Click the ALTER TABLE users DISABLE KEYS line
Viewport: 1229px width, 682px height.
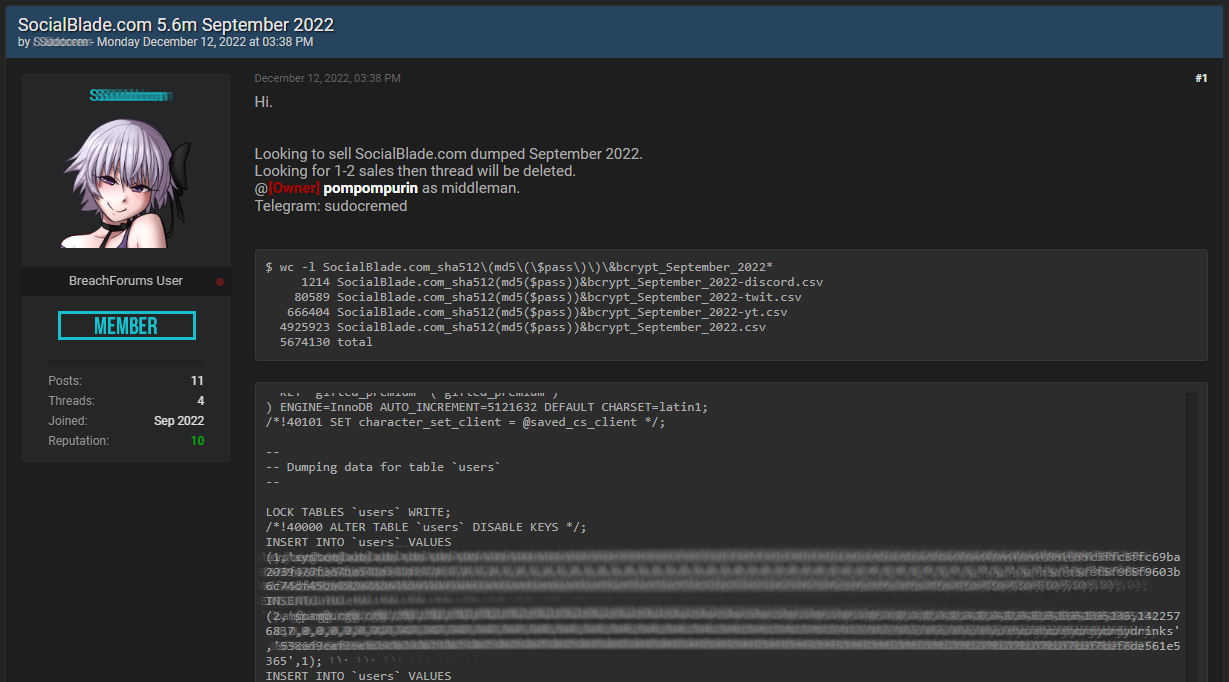tap(426, 527)
